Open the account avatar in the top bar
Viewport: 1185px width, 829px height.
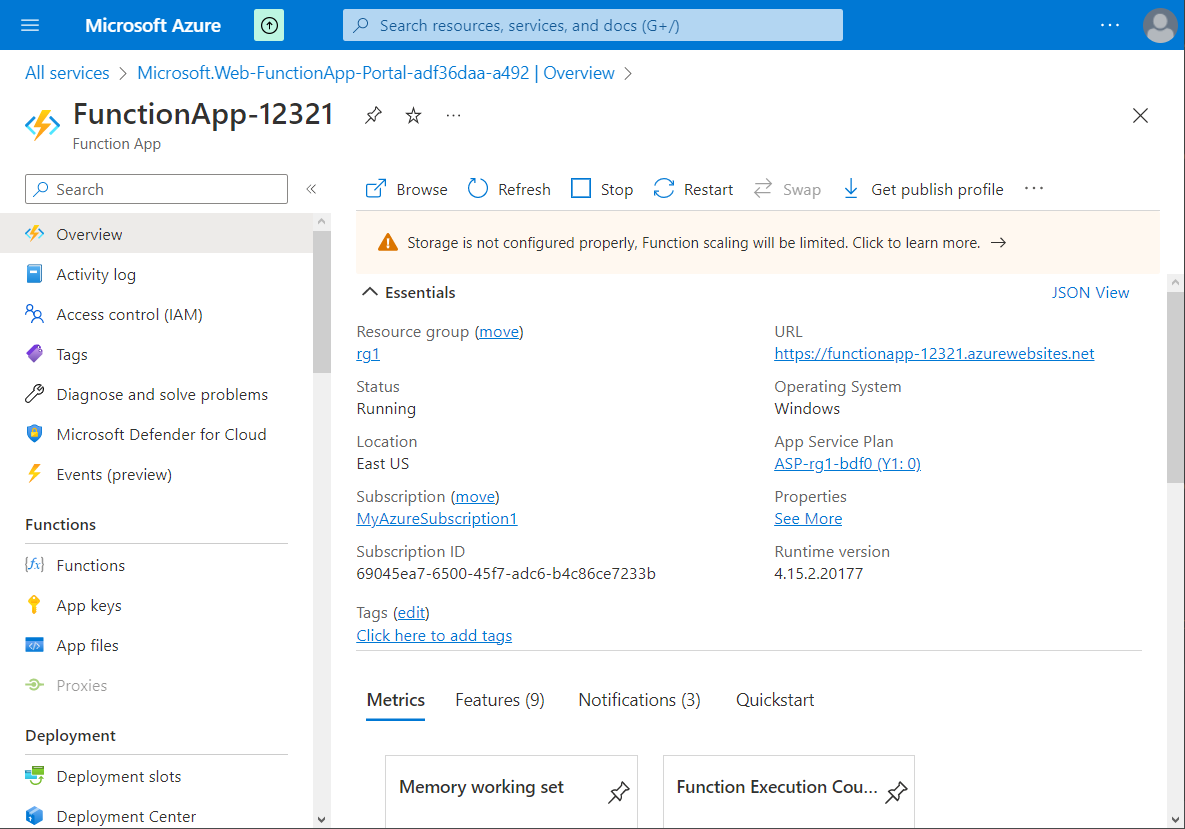tap(1159, 25)
